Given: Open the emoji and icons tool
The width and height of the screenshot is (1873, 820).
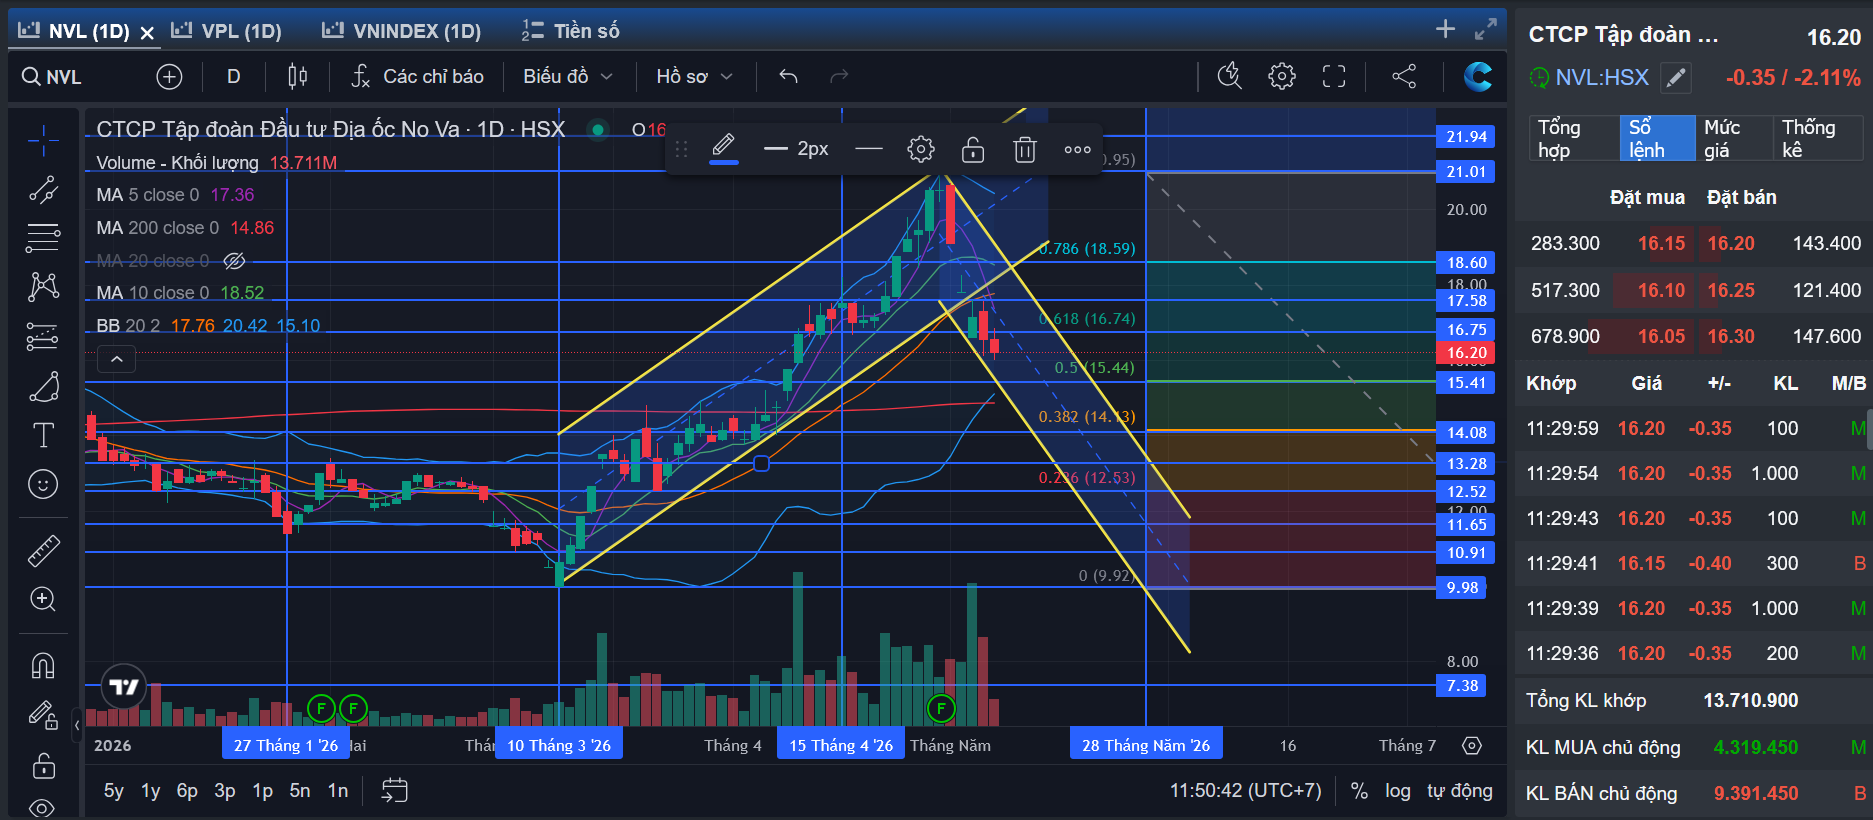Looking at the screenshot, I should (x=43, y=485).
